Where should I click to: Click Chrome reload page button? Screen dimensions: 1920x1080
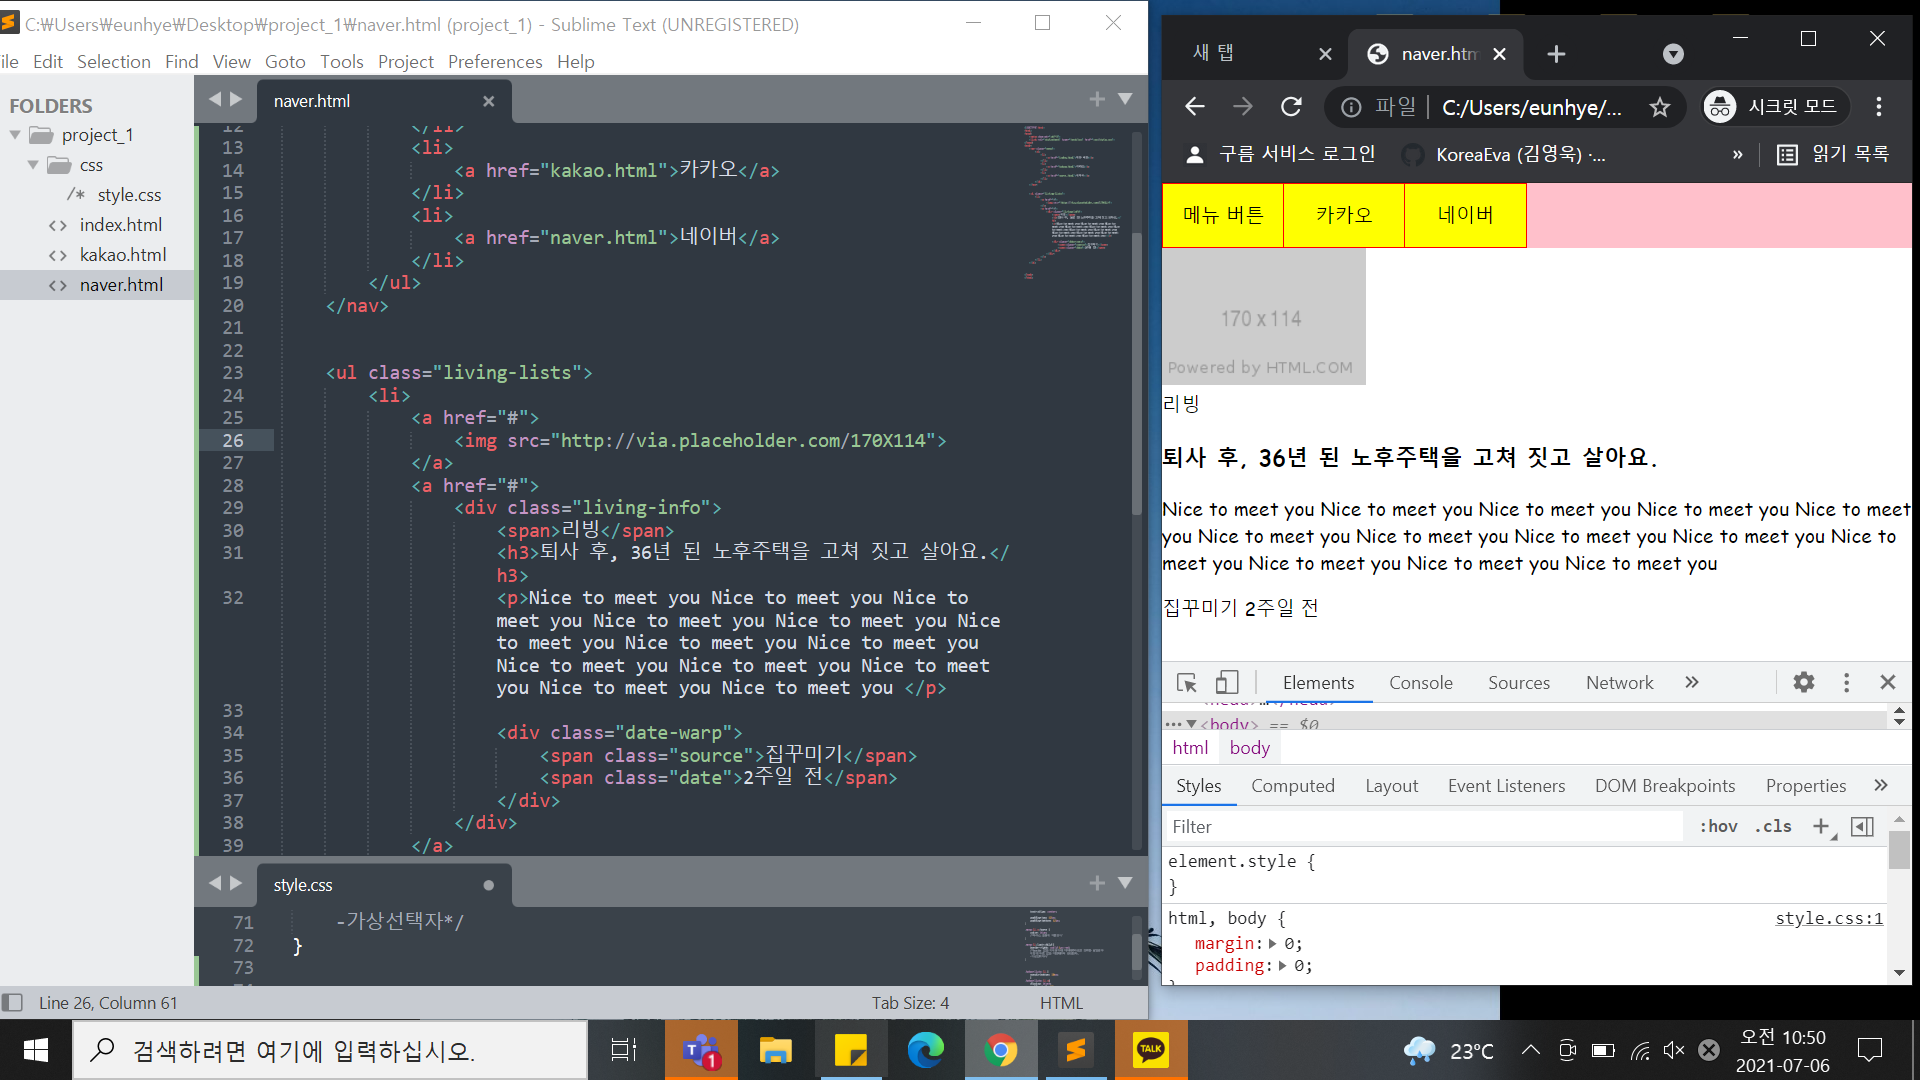1292,107
